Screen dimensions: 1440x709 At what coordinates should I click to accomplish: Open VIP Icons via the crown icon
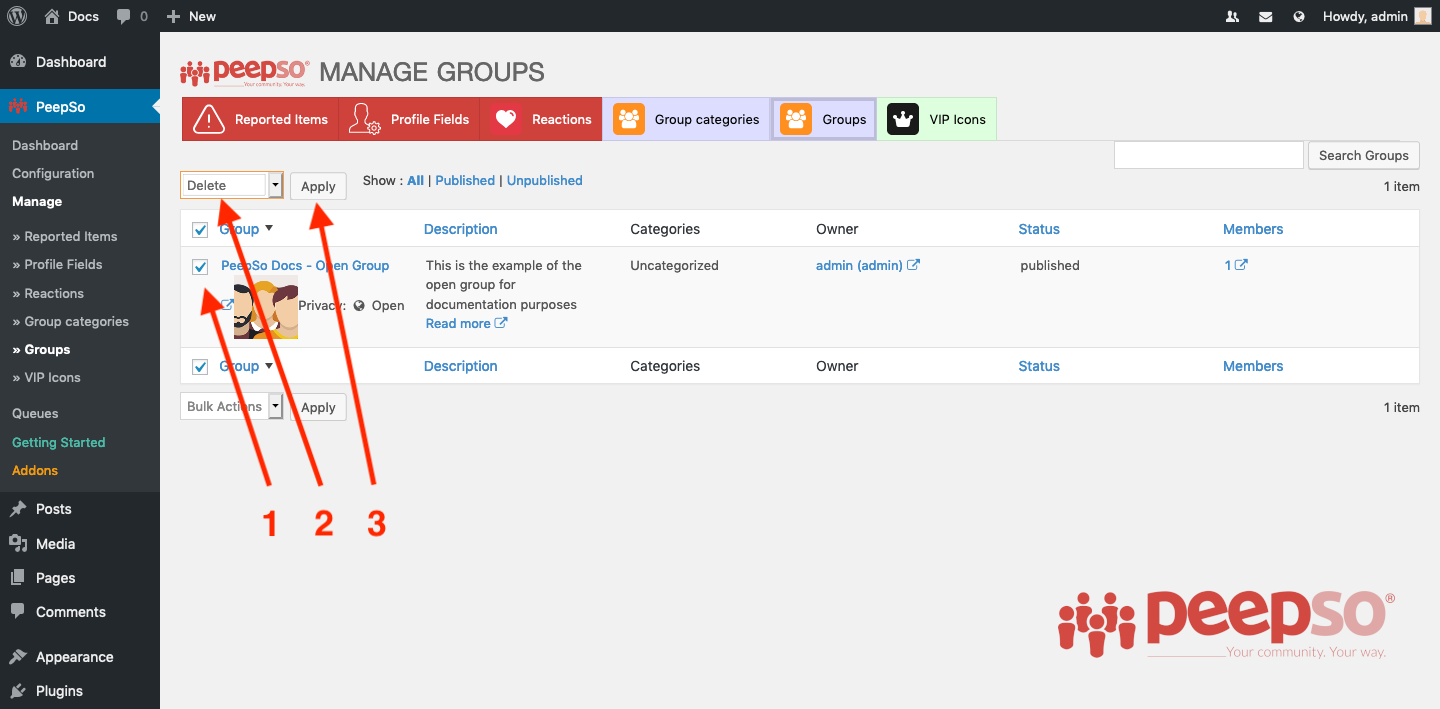coord(903,119)
